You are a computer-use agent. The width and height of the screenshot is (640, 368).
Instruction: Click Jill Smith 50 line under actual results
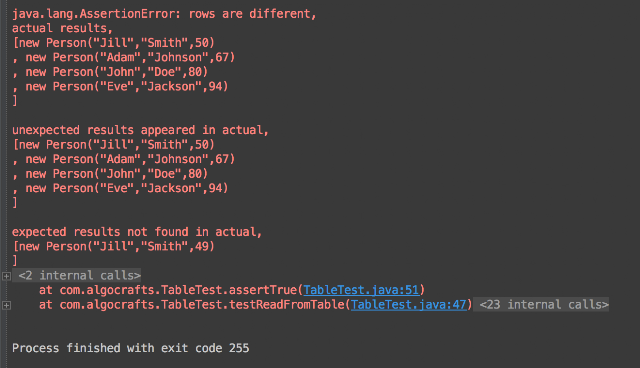[114, 43]
